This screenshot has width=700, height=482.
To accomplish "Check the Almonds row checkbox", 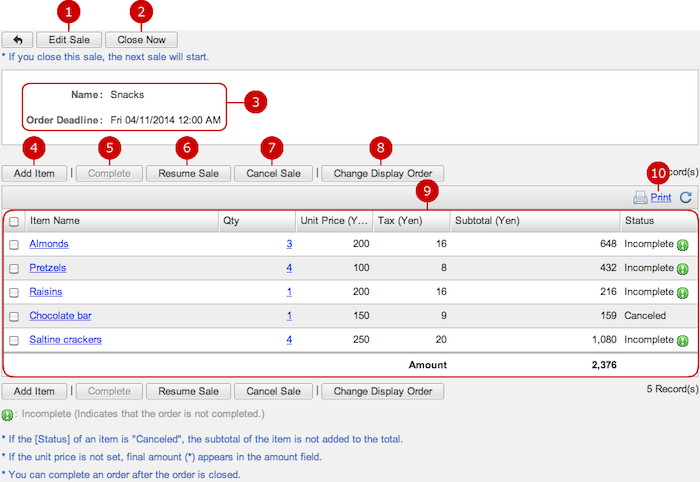I will 14,245.
